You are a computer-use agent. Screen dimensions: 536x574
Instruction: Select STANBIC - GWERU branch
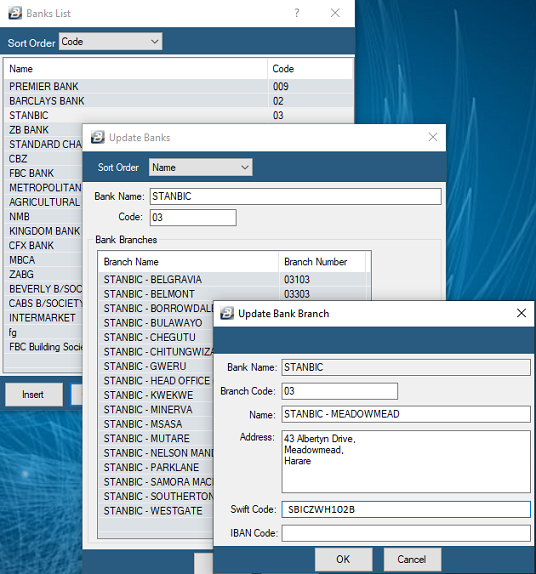tap(156, 366)
